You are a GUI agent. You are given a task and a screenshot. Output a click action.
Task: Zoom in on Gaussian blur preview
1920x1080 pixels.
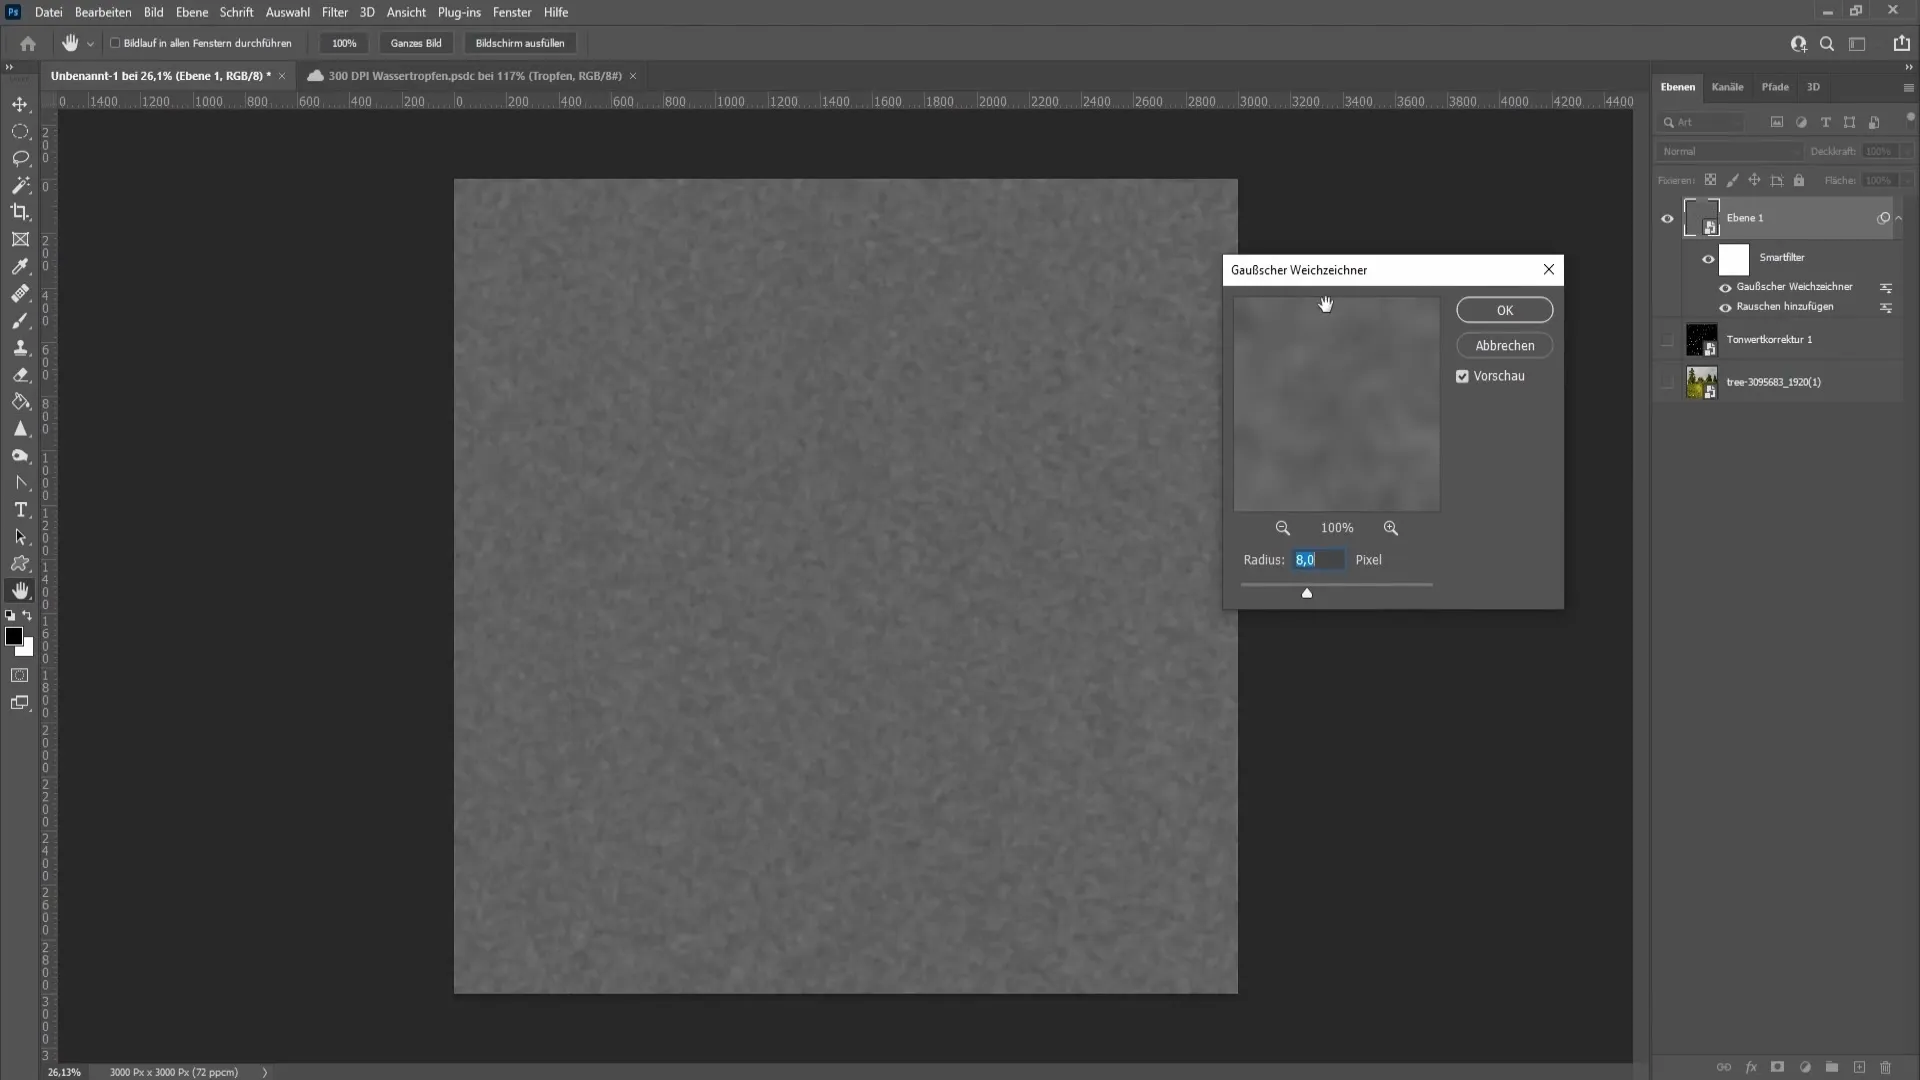click(1391, 528)
